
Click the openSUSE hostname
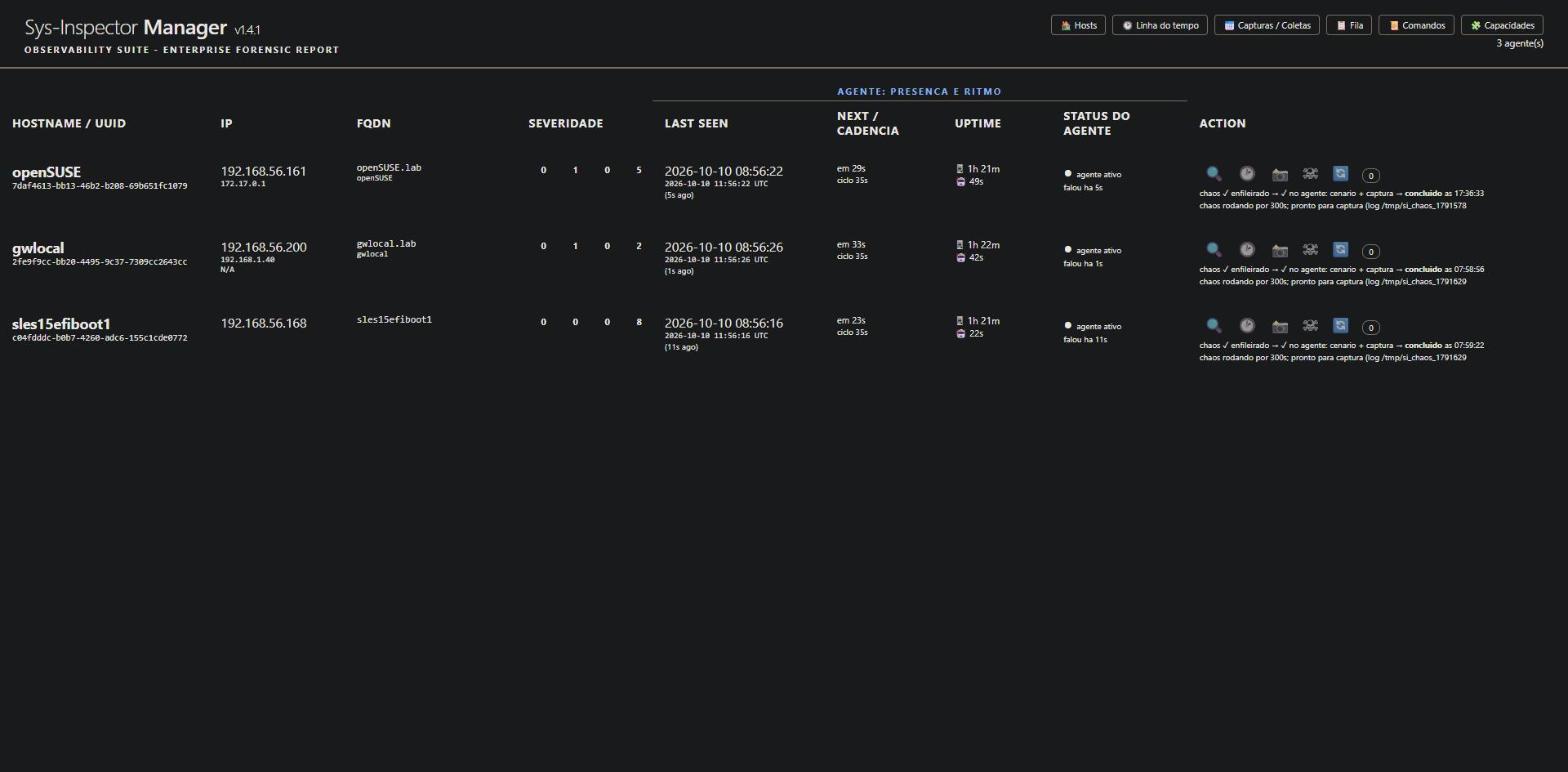point(46,172)
